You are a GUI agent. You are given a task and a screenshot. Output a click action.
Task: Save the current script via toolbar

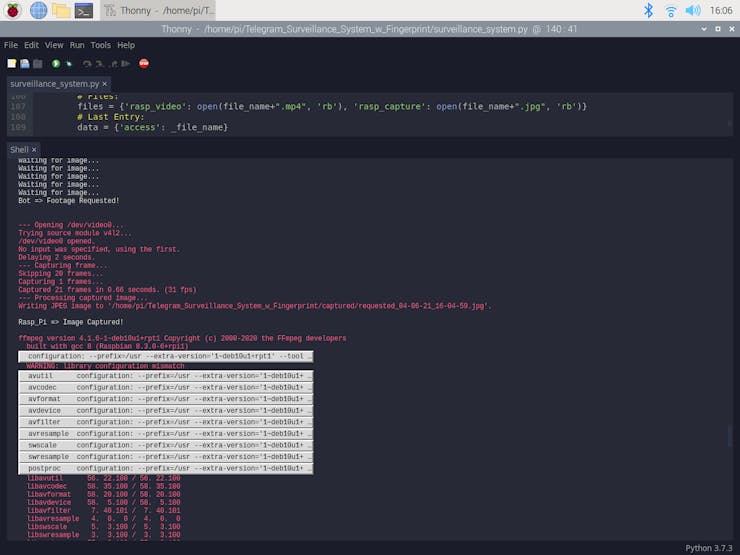(x=39, y=63)
